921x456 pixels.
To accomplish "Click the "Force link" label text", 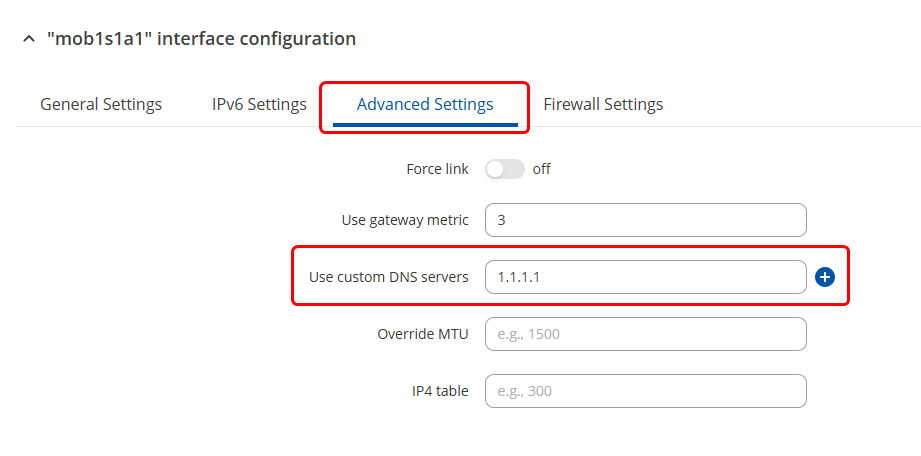I will pos(437,169).
